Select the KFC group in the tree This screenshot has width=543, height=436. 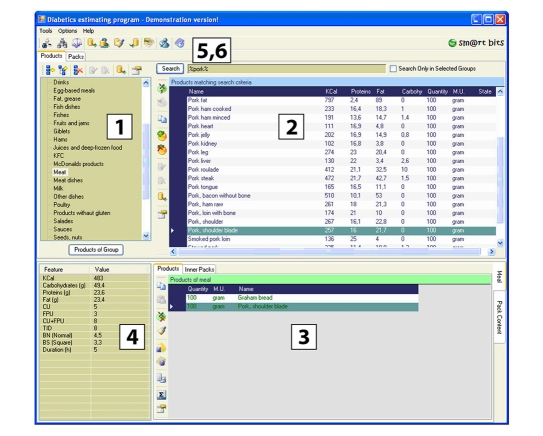pos(59,156)
